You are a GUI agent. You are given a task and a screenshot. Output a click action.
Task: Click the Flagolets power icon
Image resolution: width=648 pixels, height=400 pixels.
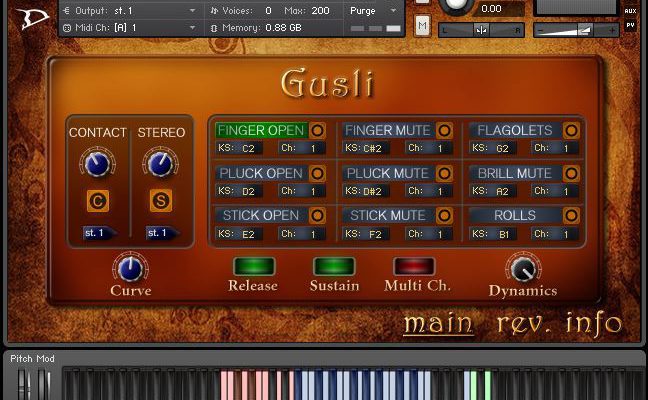(571, 131)
